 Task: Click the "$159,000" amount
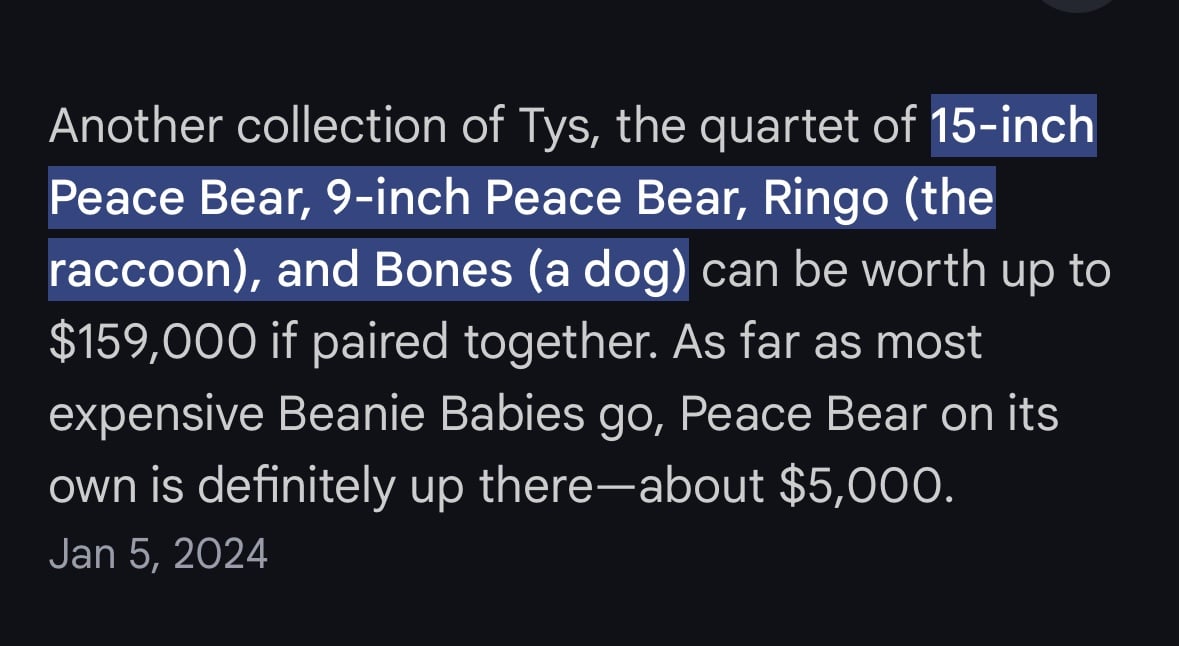click(153, 343)
